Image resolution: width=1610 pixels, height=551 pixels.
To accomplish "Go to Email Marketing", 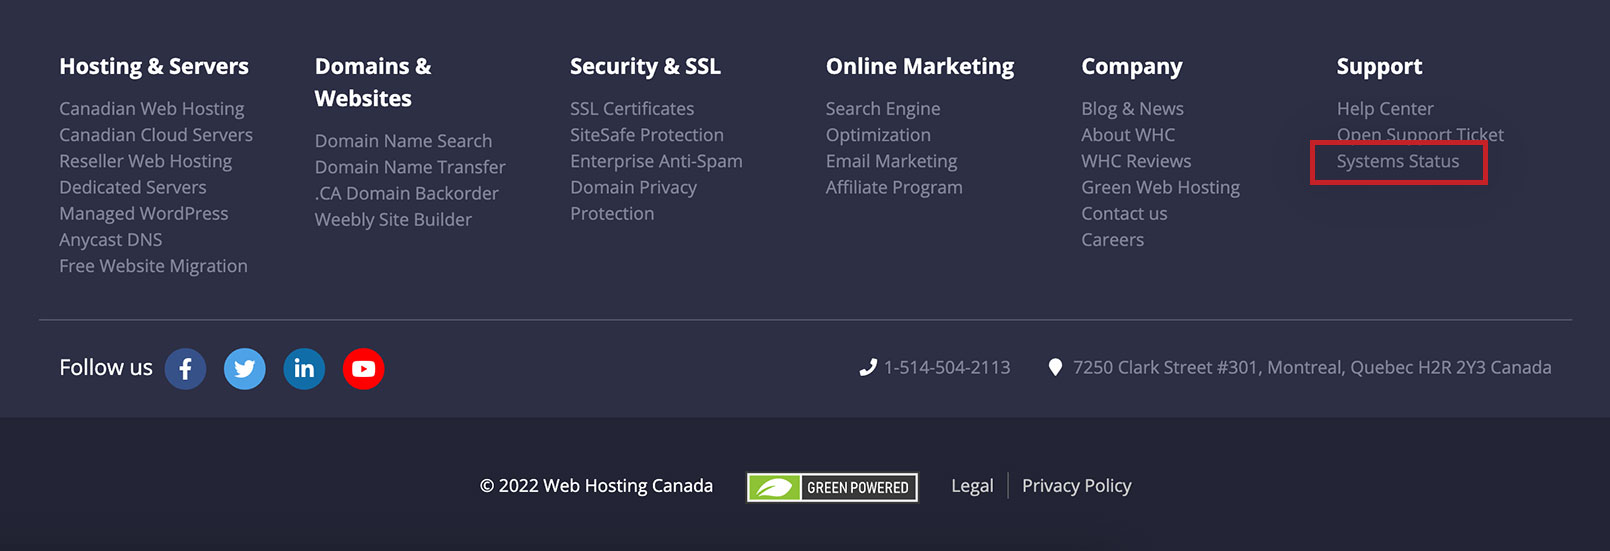I will [x=891, y=161].
